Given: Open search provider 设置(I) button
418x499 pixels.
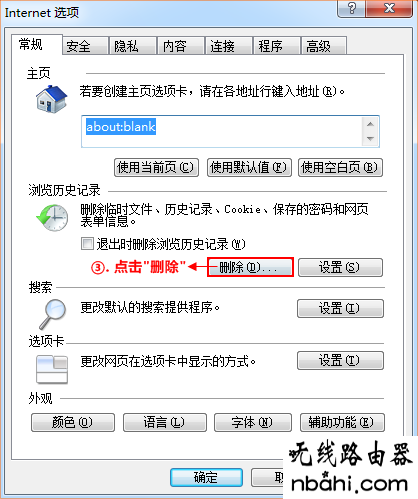Looking at the screenshot, I should [340, 308].
